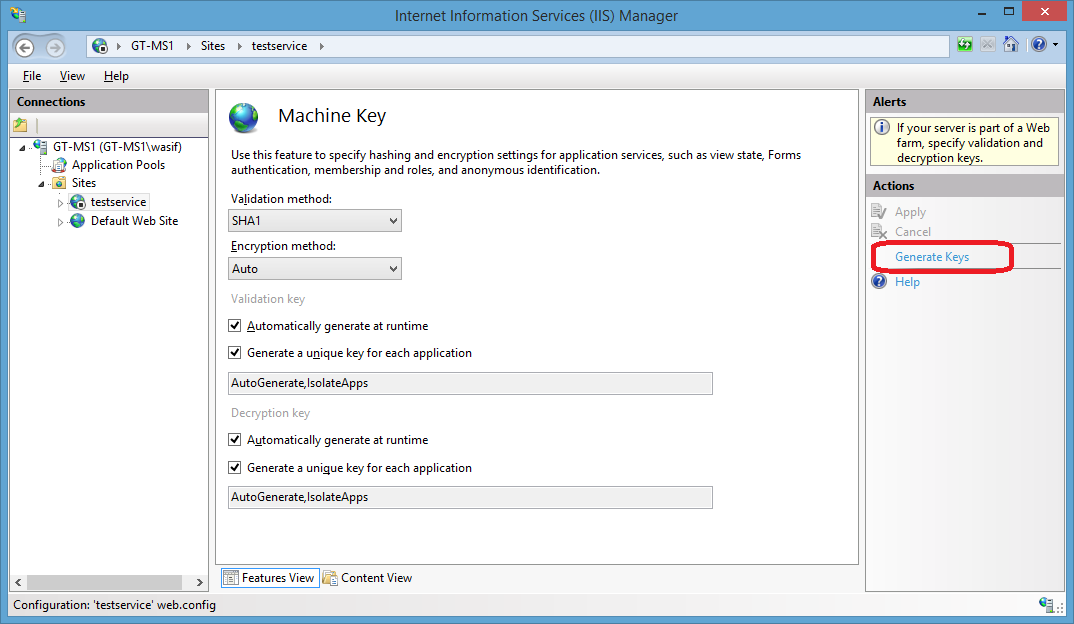Collapse the Sites tree node

[41, 184]
